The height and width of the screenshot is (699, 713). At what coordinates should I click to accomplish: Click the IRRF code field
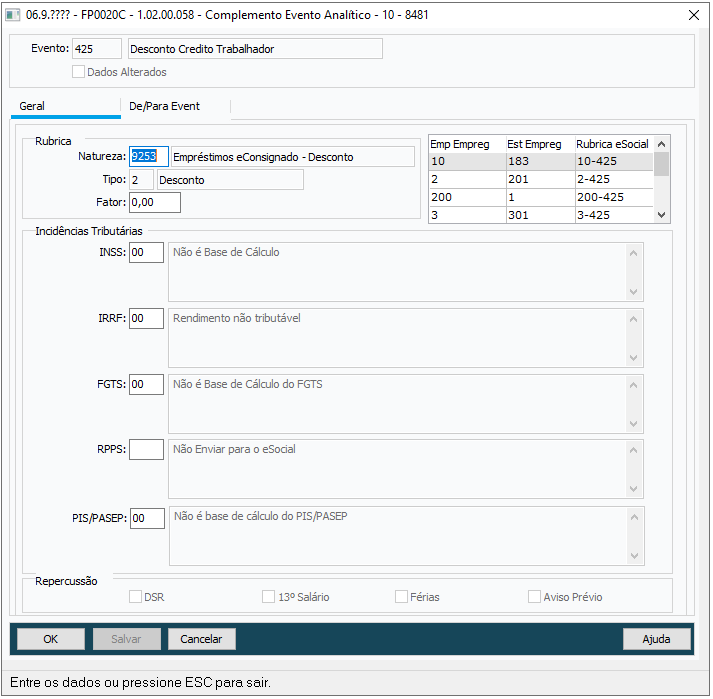pos(146,318)
